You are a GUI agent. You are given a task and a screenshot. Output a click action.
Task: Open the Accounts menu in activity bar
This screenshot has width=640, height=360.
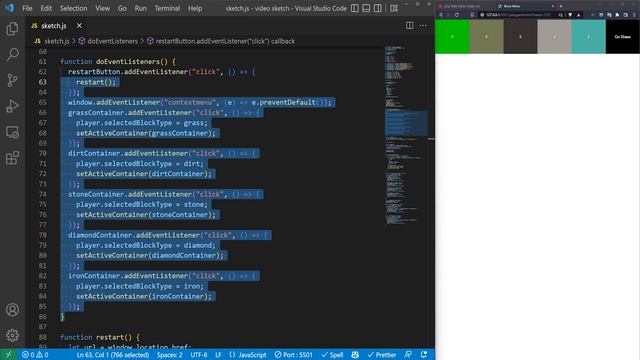coord(12,310)
